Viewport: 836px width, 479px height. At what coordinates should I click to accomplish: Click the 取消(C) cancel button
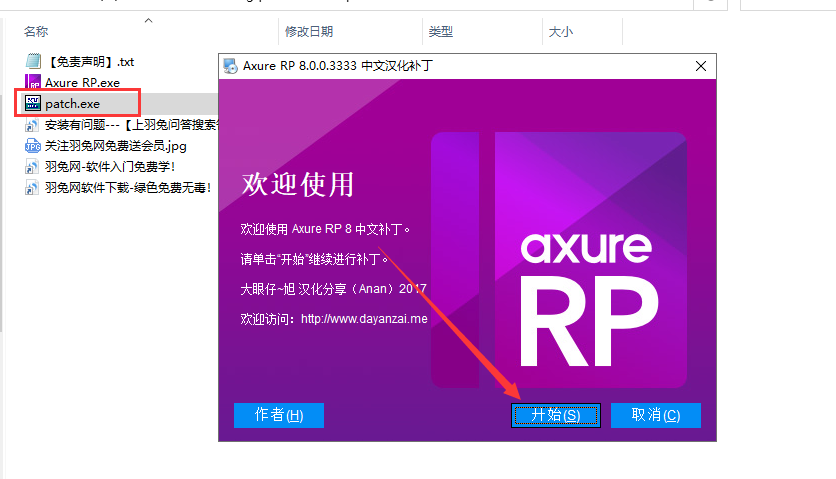pos(656,415)
